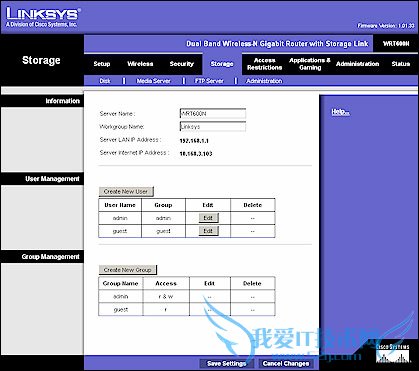Open the Disk sub-tab
The height and width of the screenshot is (371, 419).
(x=105, y=81)
